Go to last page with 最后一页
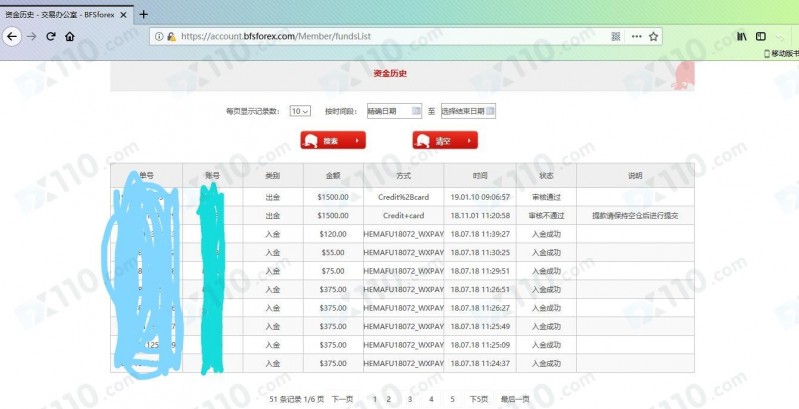 click(515, 399)
